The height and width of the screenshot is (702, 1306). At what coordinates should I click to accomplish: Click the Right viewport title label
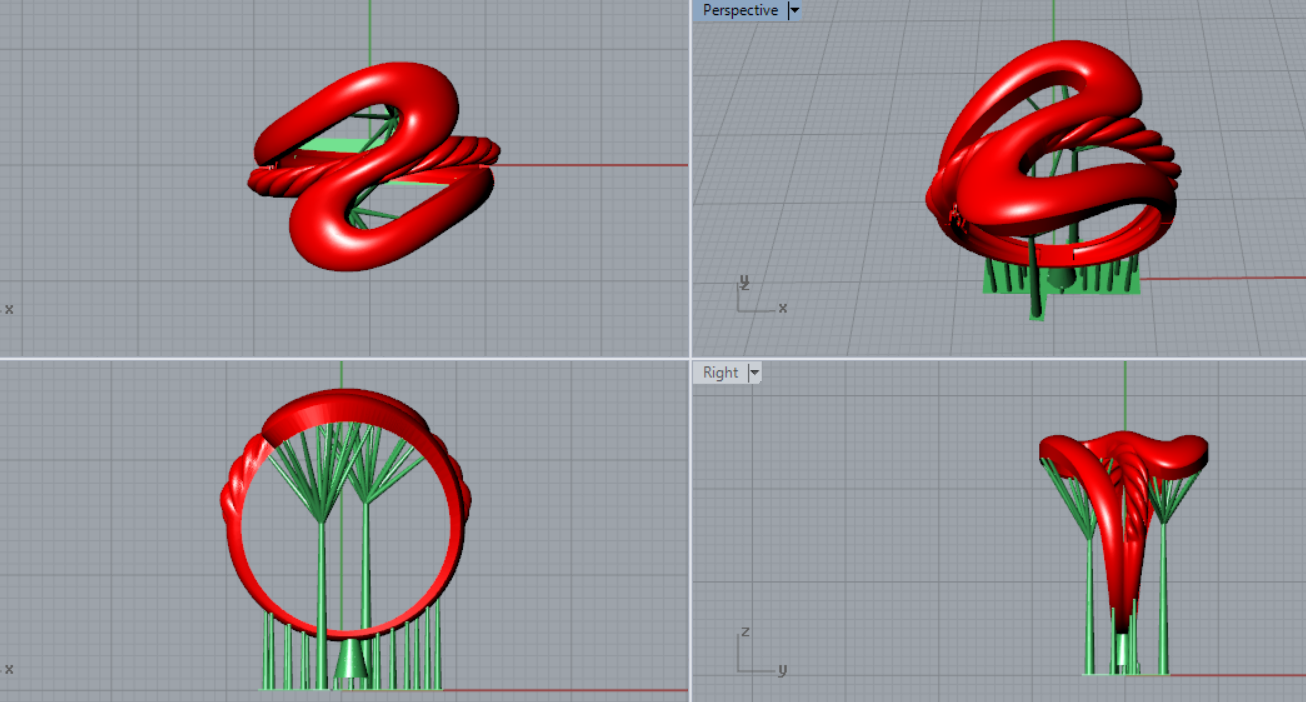(720, 373)
